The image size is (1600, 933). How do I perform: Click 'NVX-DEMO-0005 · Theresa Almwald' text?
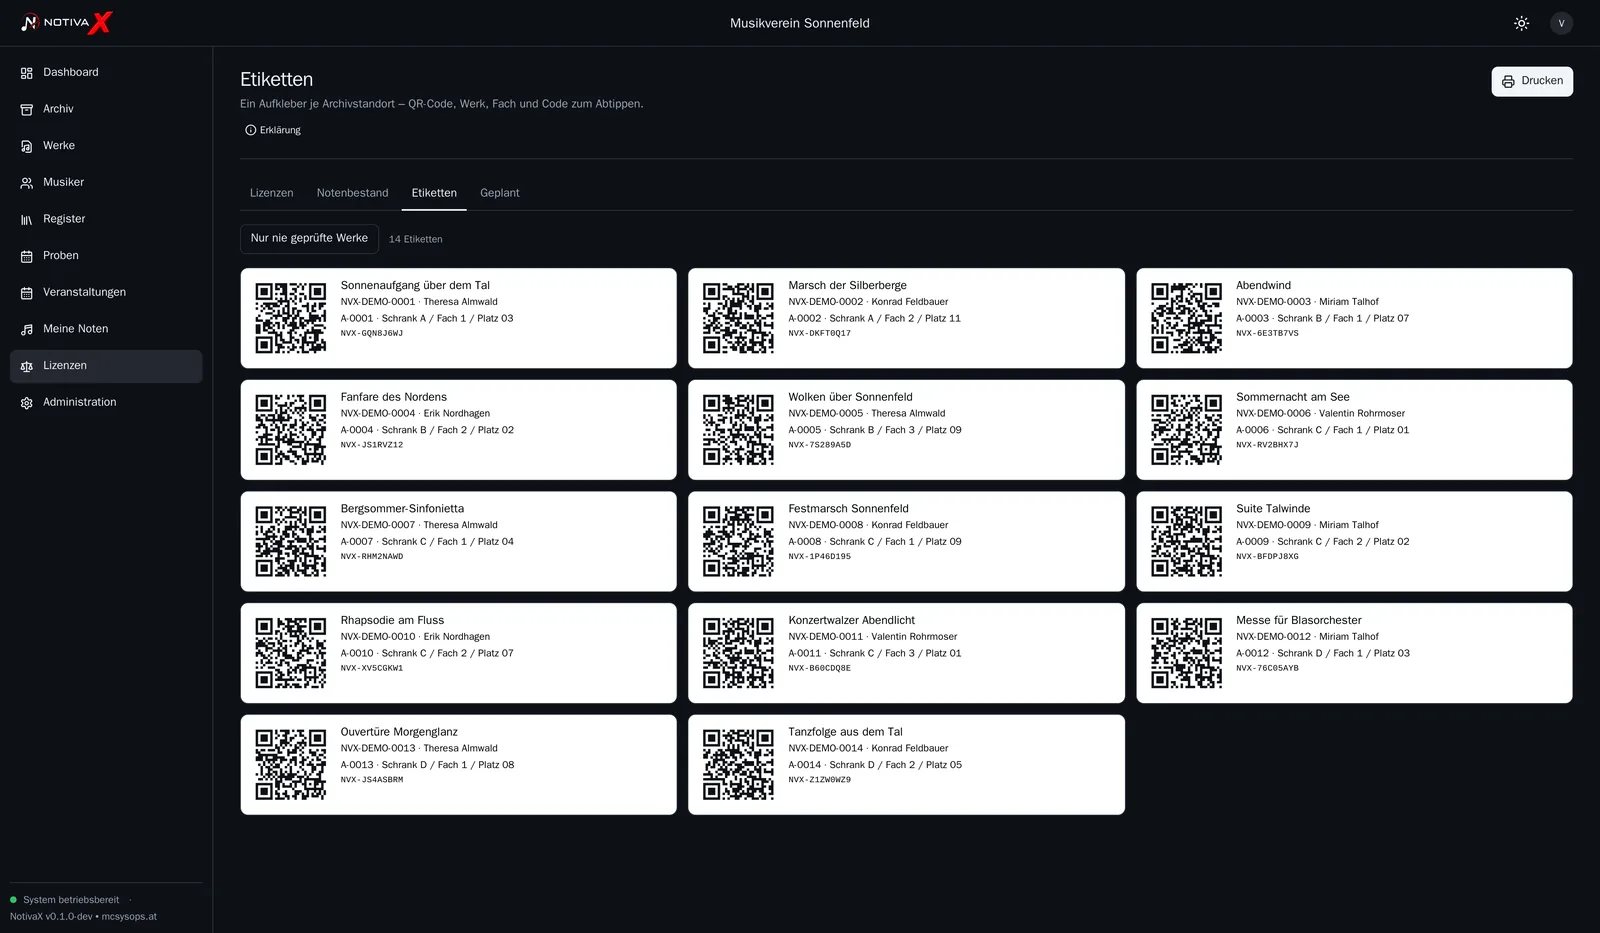[867, 414]
